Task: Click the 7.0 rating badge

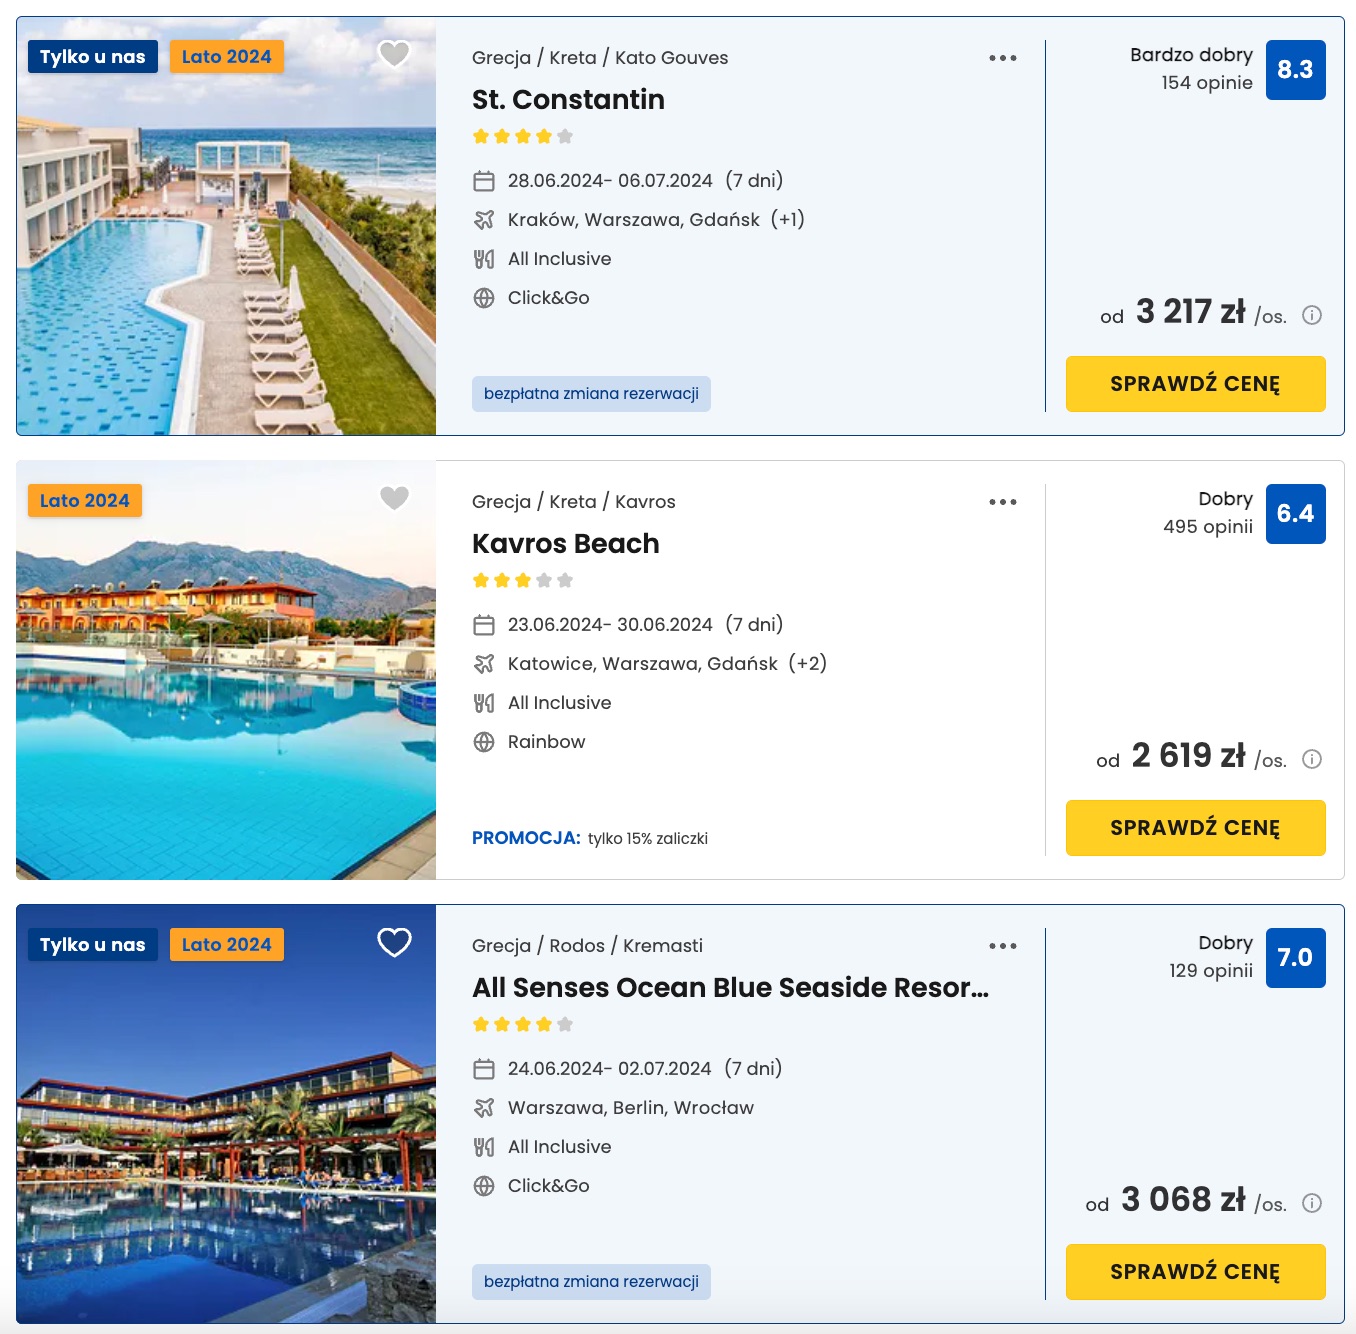Action: pos(1295,958)
